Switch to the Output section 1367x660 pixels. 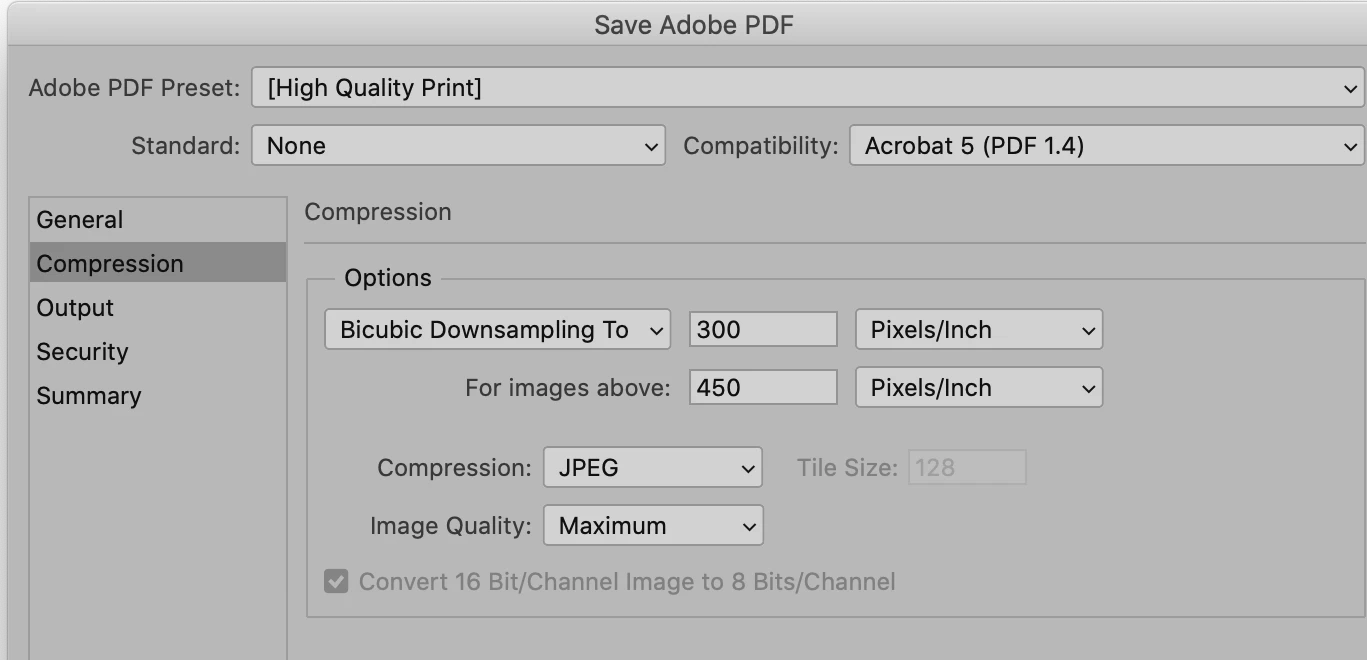pyautogui.click(x=76, y=308)
